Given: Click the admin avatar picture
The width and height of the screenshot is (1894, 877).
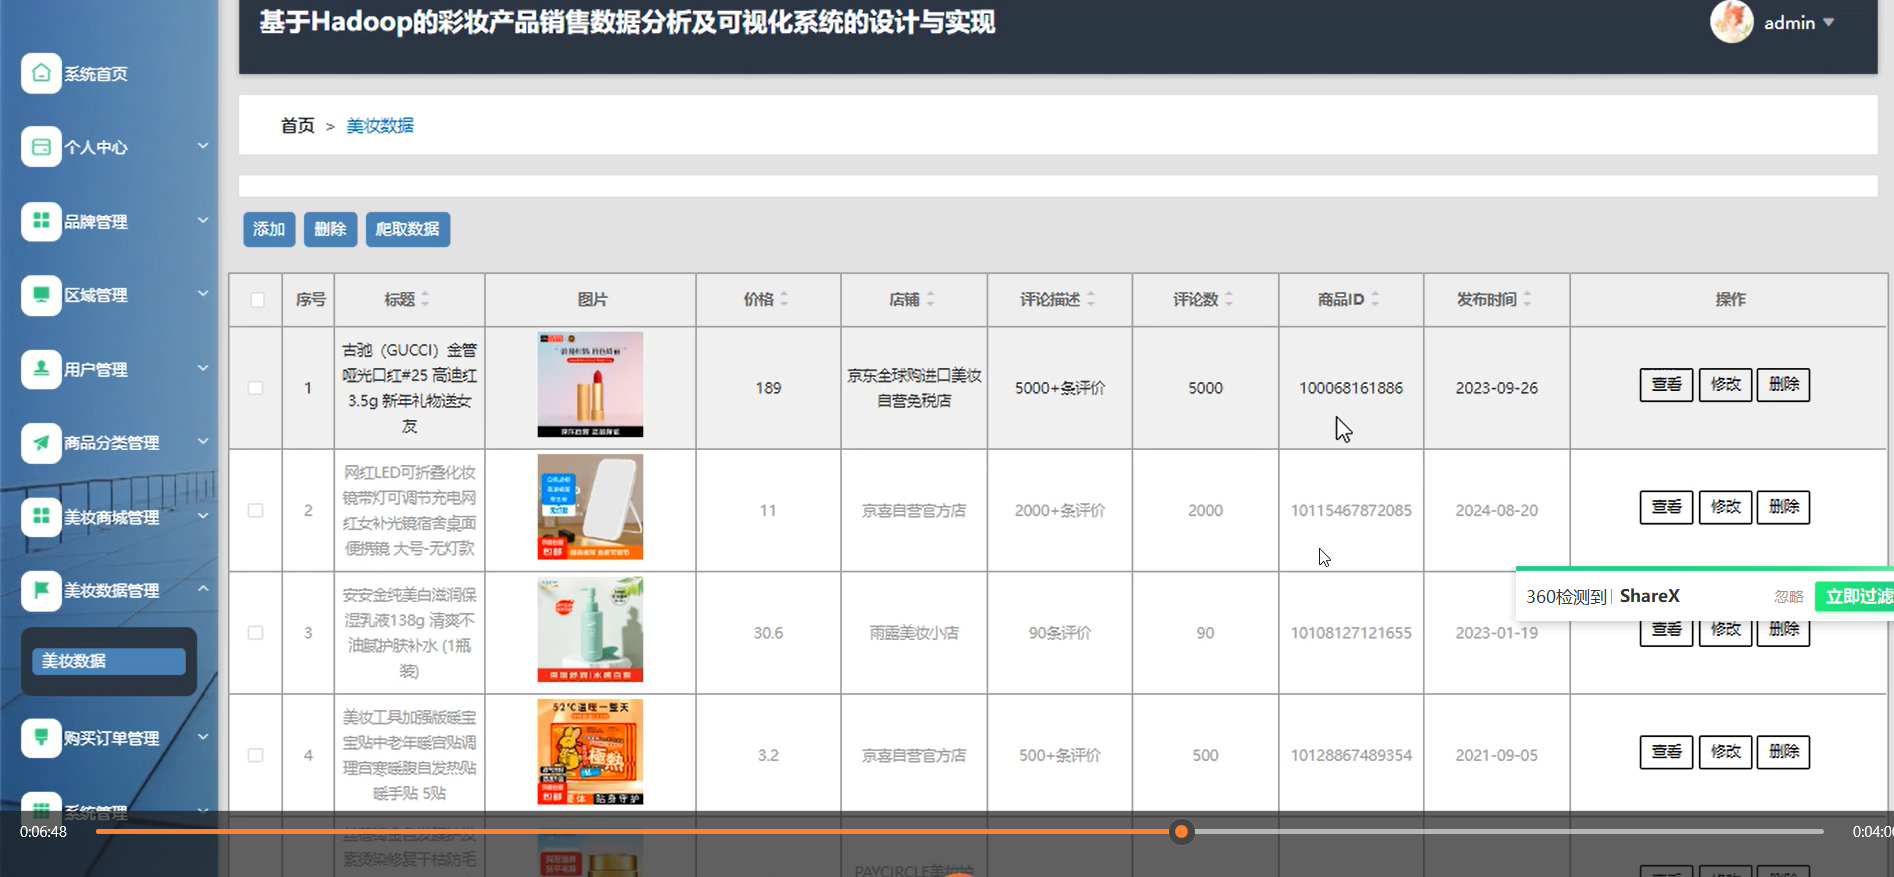Looking at the screenshot, I should tap(1732, 22).
